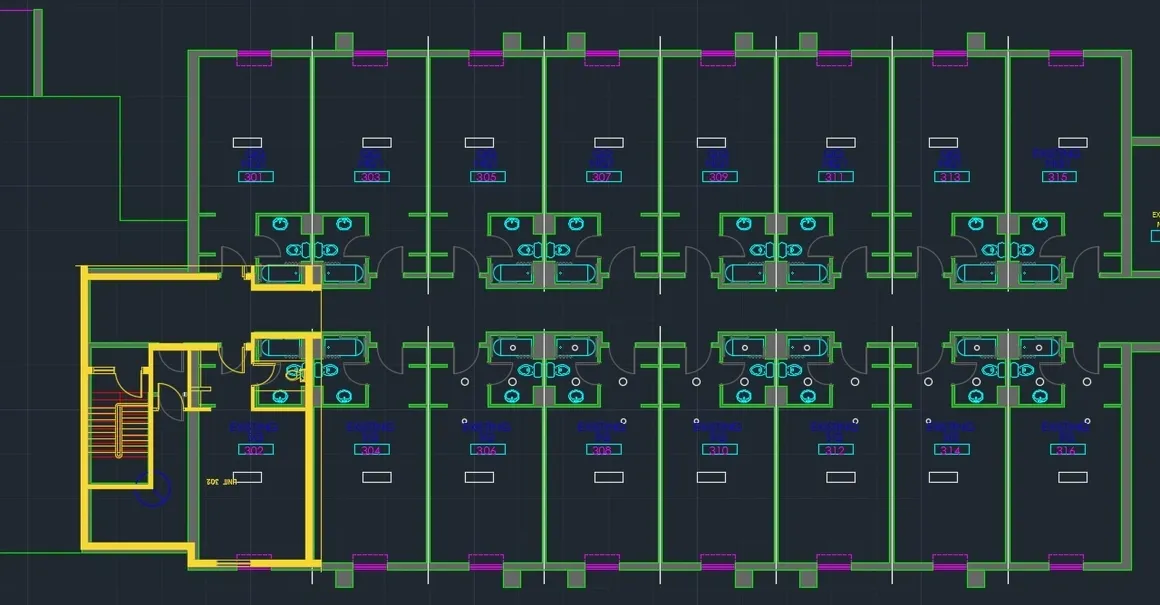Click the magenta window above room 303

click(370, 57)
